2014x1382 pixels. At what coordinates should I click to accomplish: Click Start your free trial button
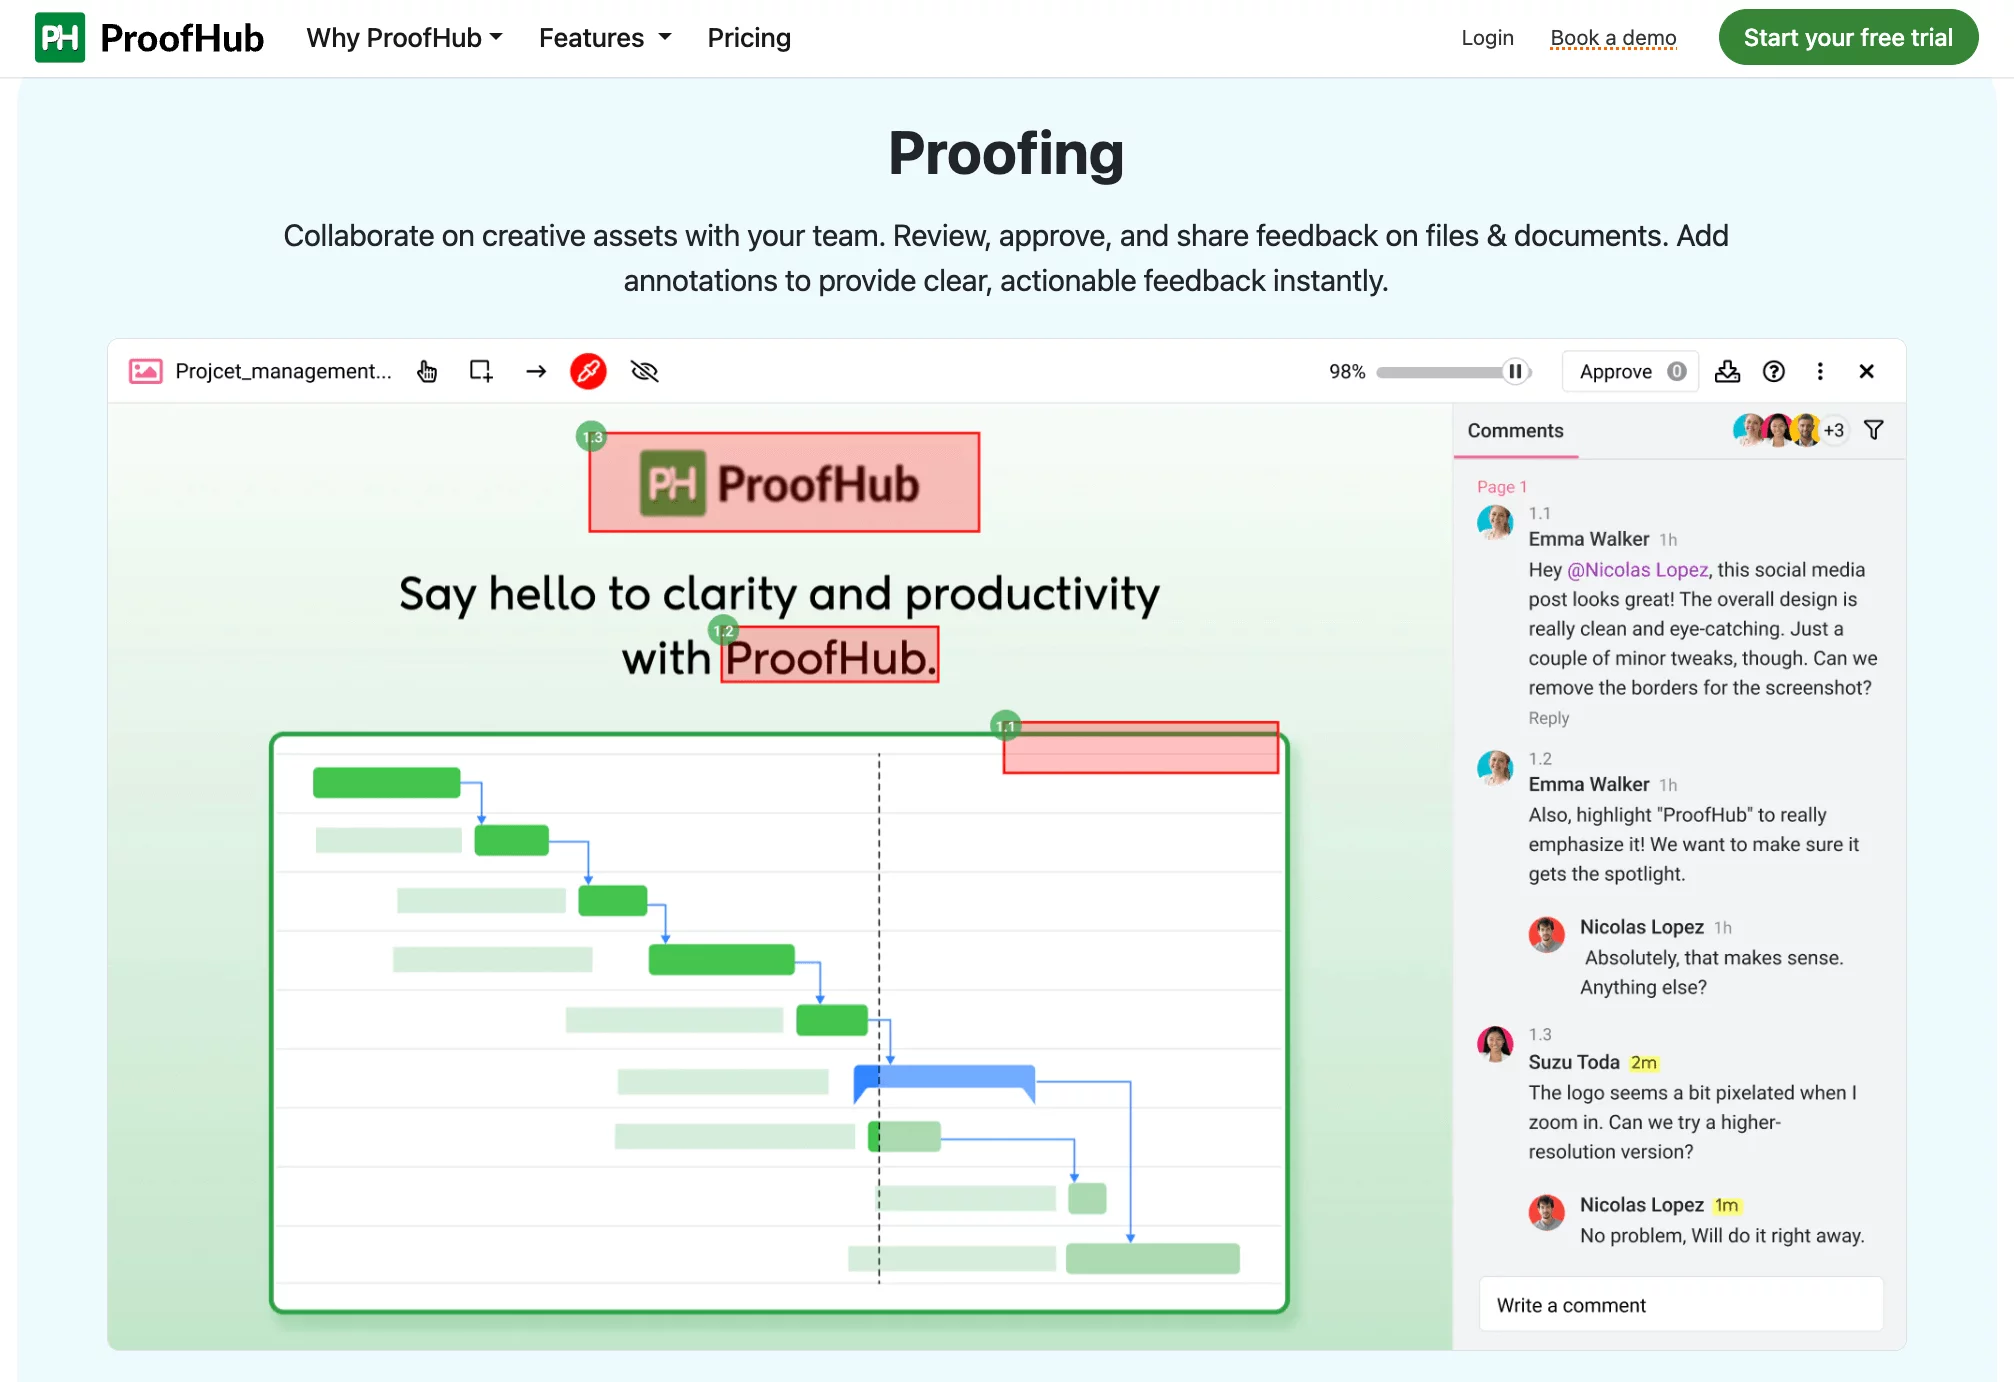pyautogui.click(x=1847, y=37)
